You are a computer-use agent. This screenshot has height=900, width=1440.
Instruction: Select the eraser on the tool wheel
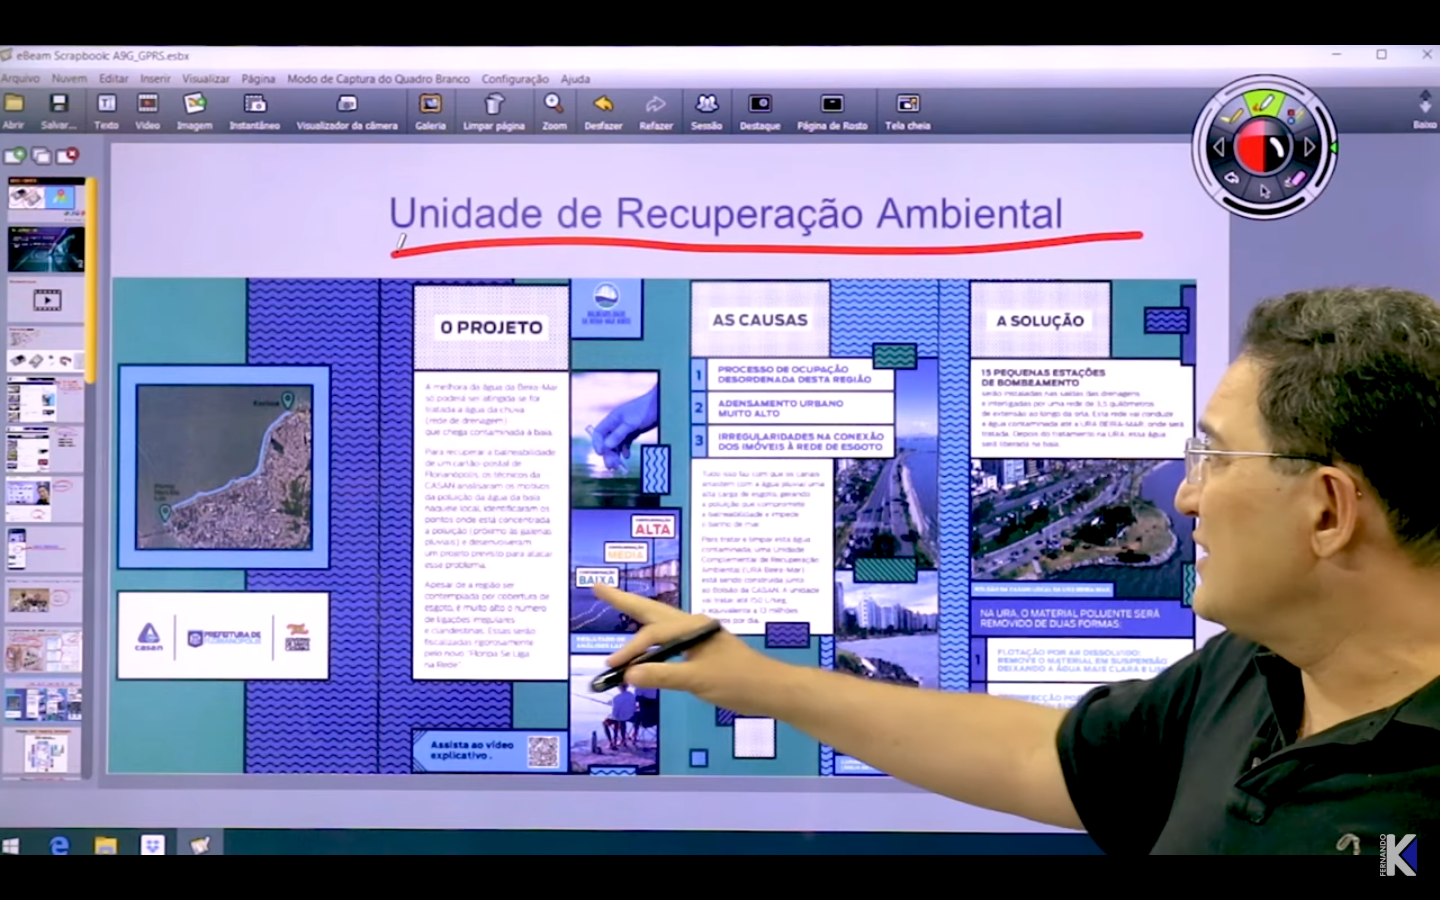1295,179
